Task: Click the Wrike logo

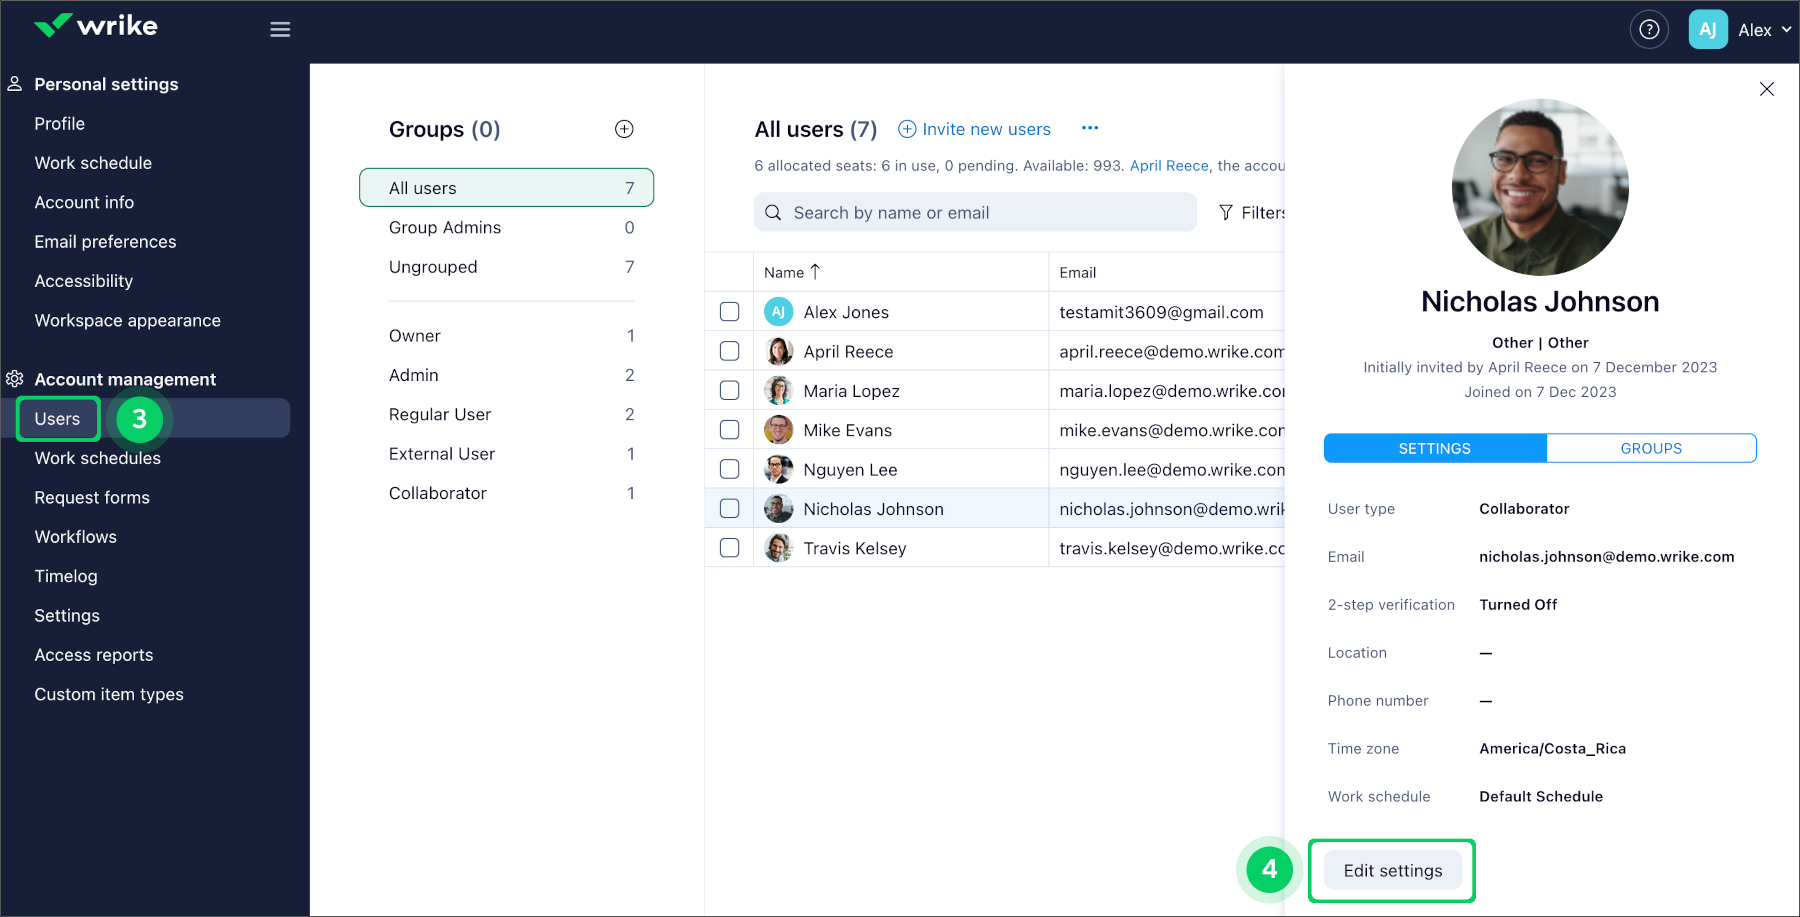Action: click(95, 25)
